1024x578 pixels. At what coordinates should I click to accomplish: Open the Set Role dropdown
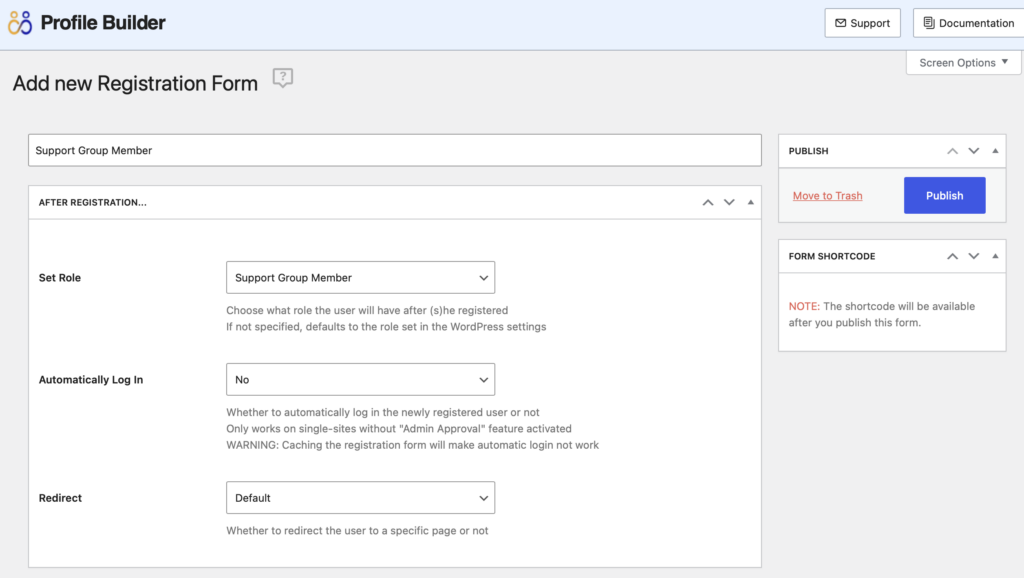click(x=360, y=278)
